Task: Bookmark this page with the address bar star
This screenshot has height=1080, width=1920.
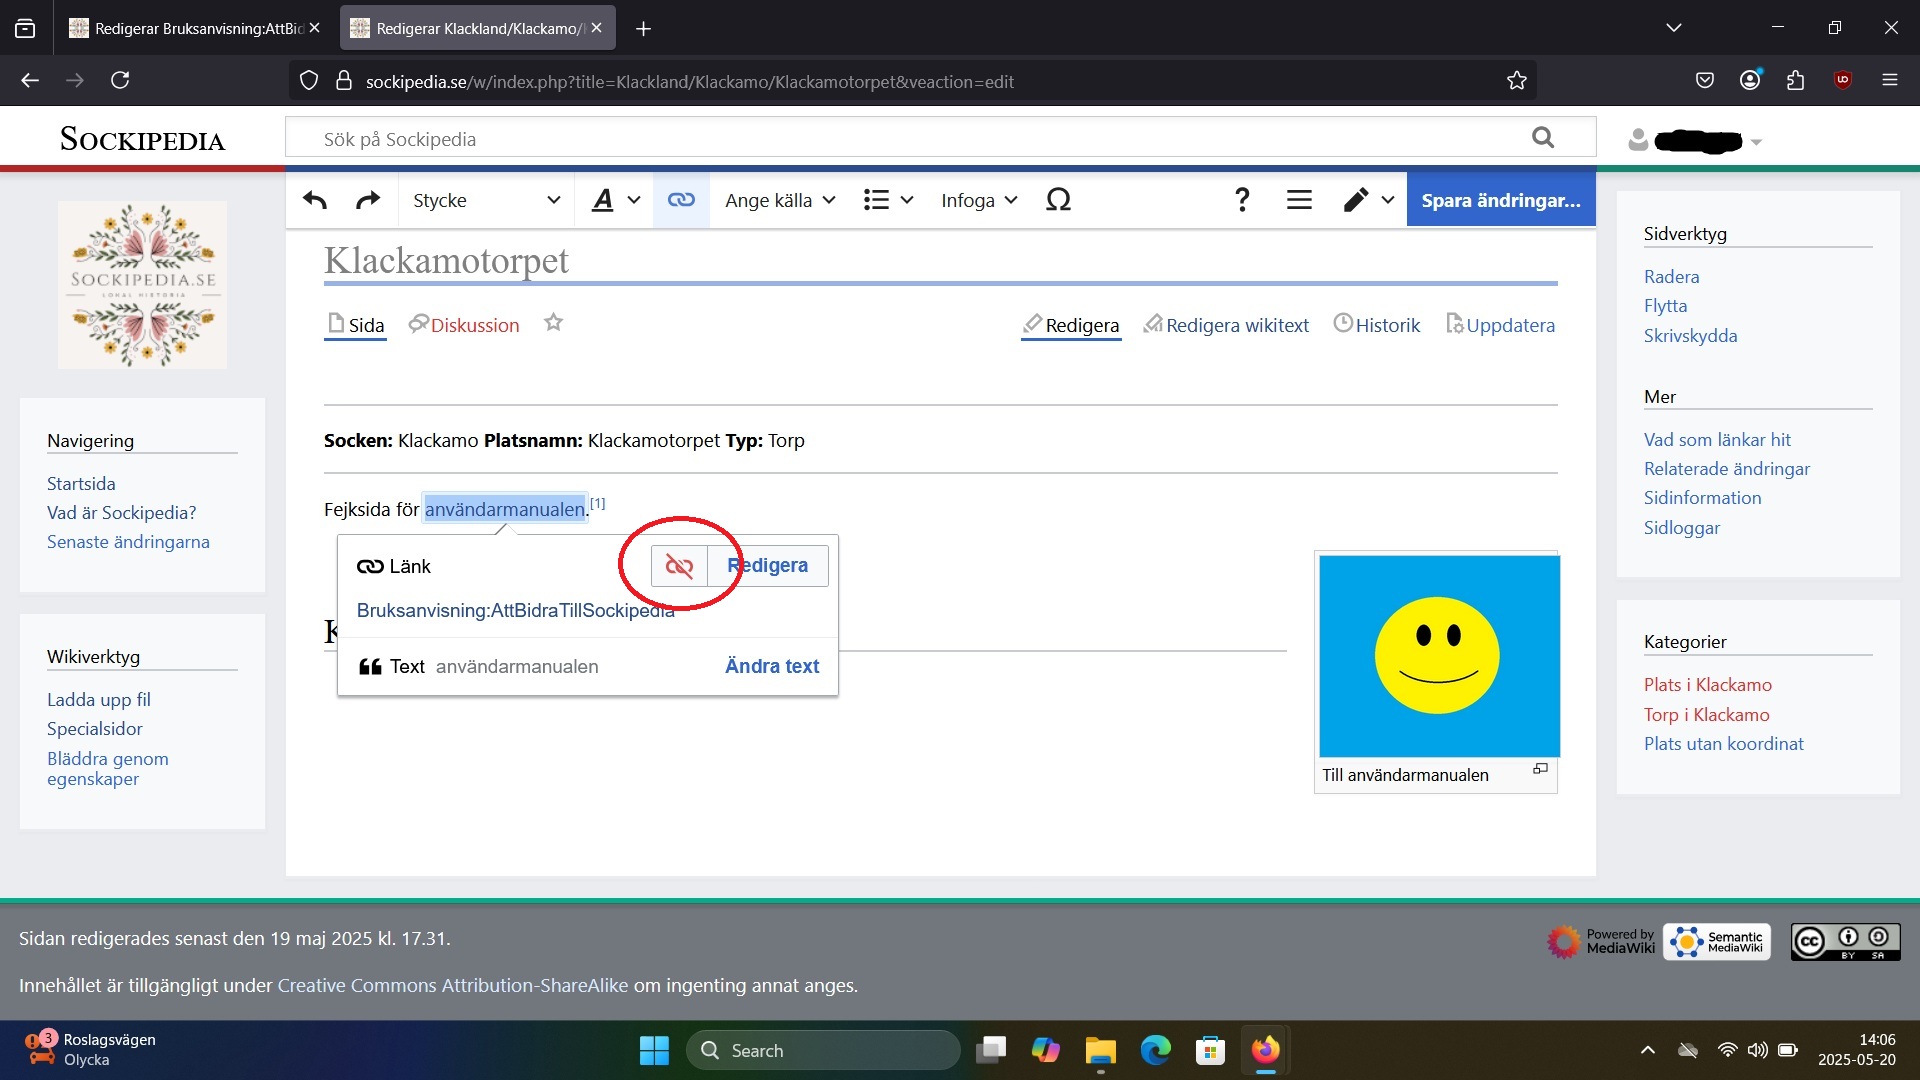Action: click(1516, 81)
